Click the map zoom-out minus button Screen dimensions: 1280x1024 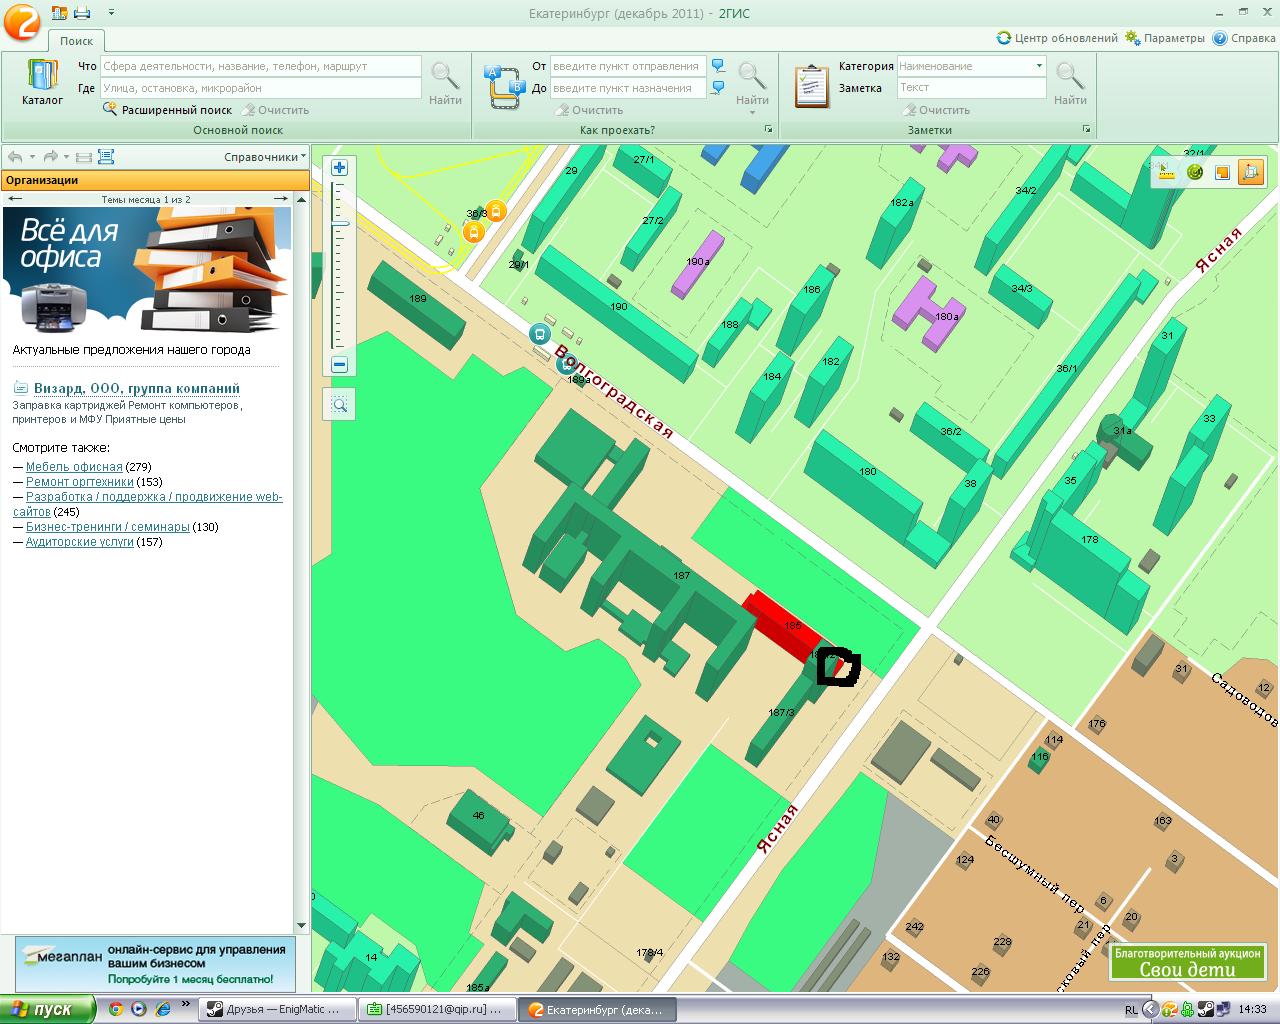coord(339,365)
